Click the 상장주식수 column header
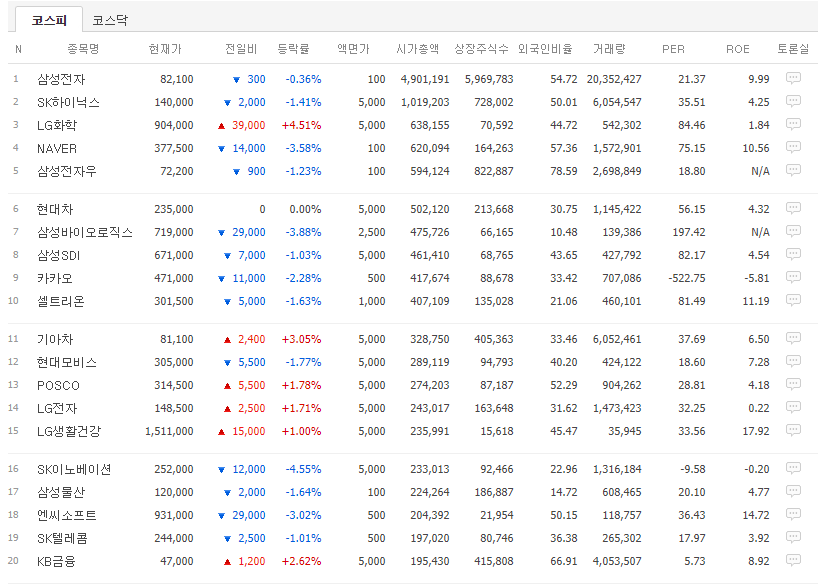Image resolution: width=825 pixels, height=584 pixels. click(x=481, y=49)
